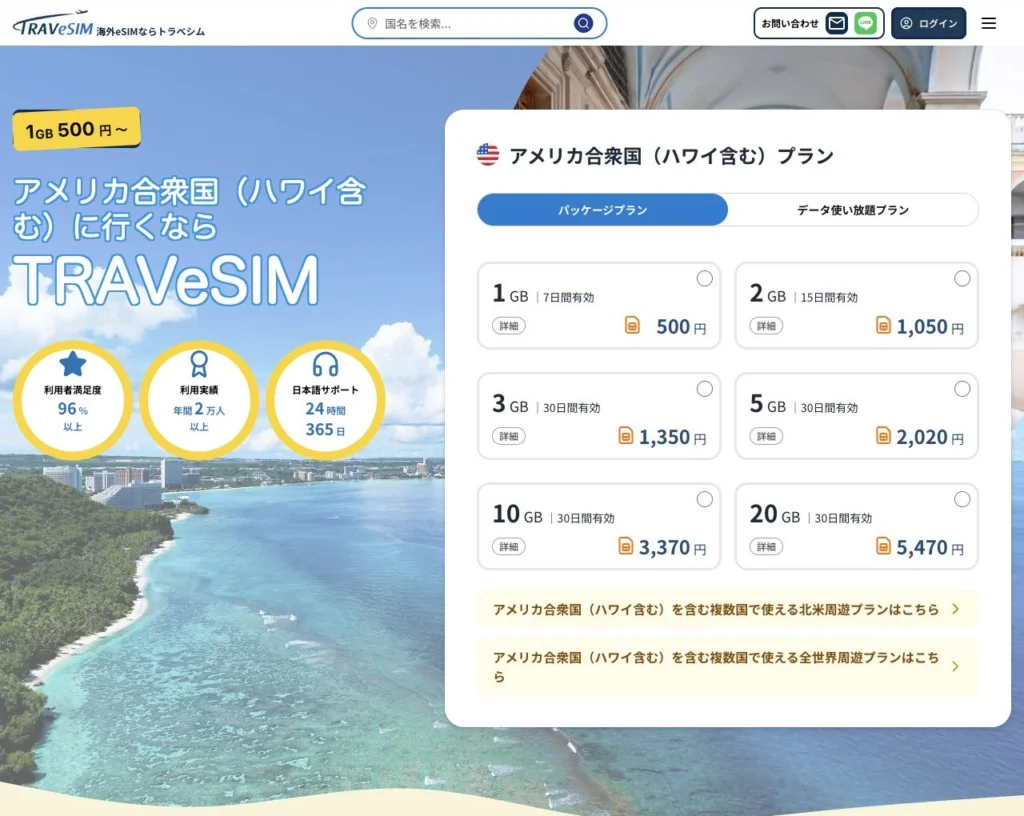Click the large TRAVeSIM hero text

166,281
